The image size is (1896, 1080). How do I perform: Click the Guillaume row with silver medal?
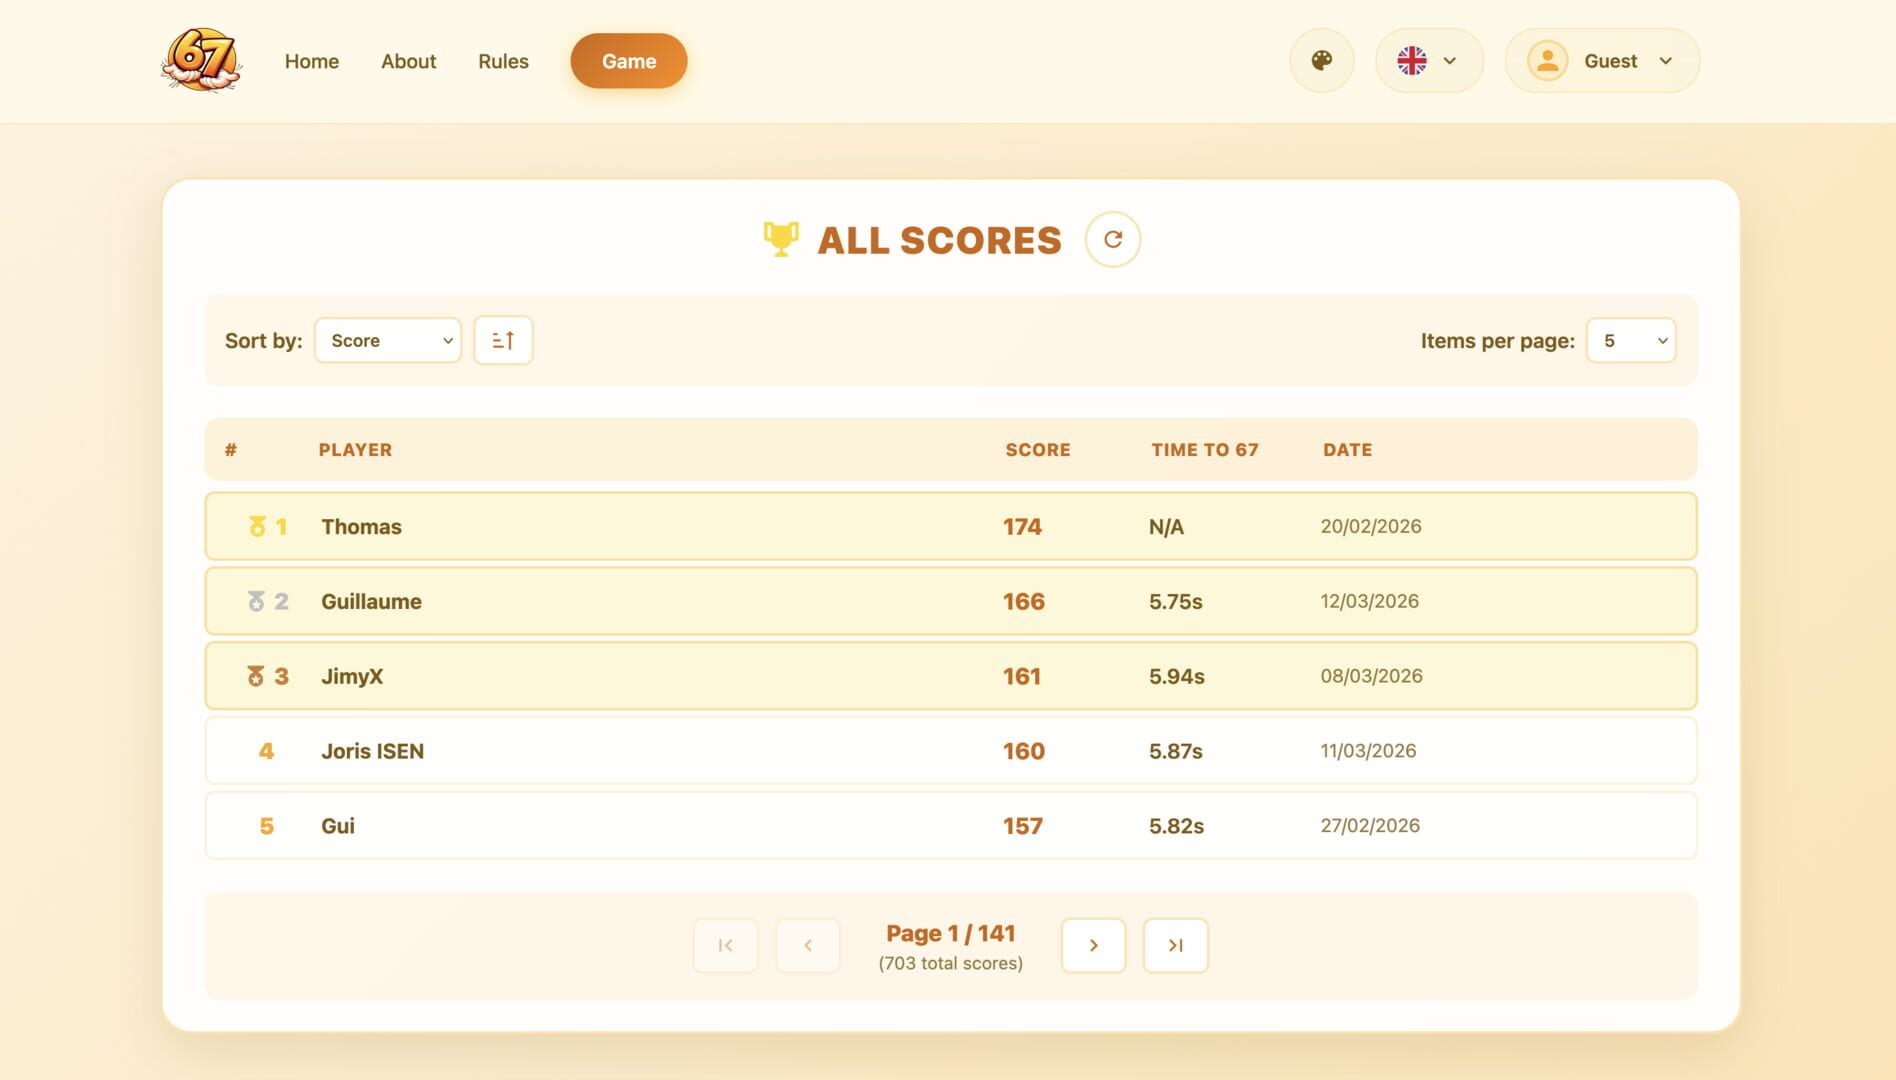click(x=950, y=602)
